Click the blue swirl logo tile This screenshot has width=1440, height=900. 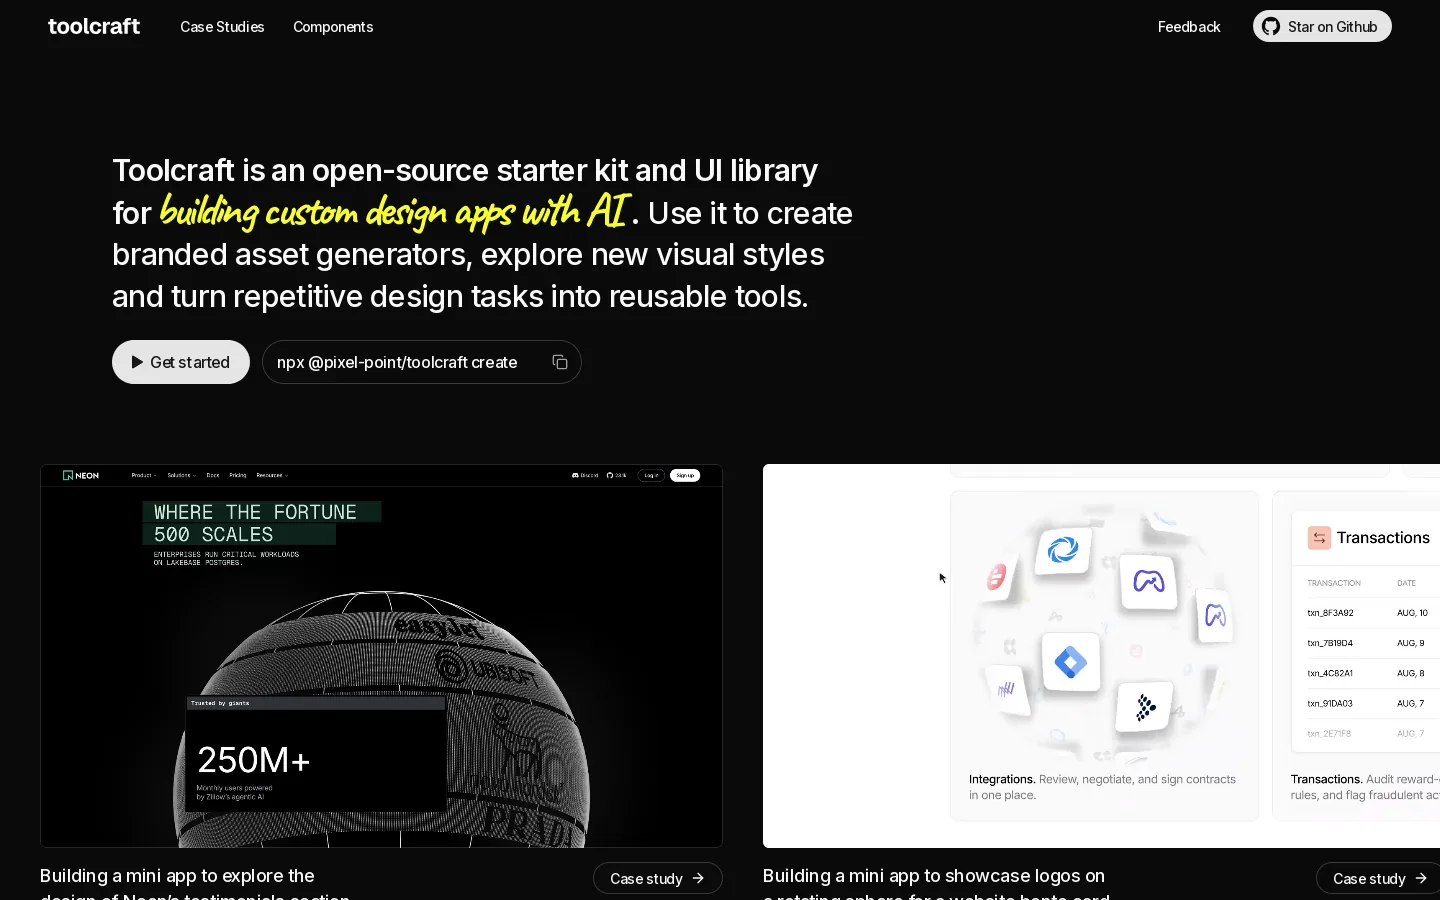(1063, 549)
